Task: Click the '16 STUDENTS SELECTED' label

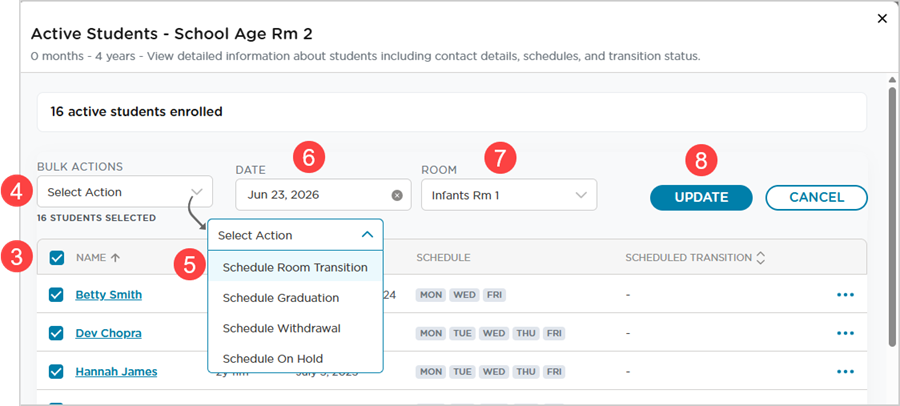Action: (x=96, y=218)
